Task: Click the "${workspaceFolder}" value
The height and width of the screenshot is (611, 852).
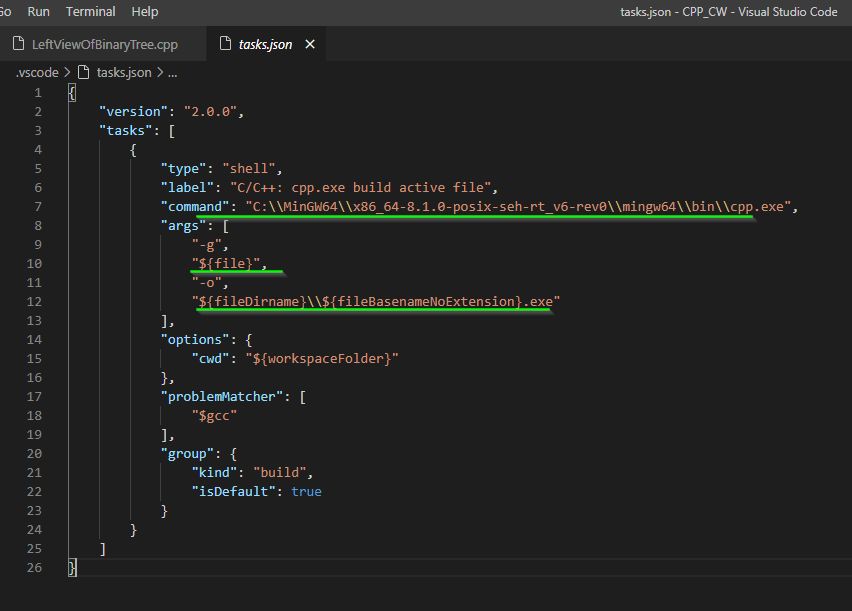Action: (322, 359)
